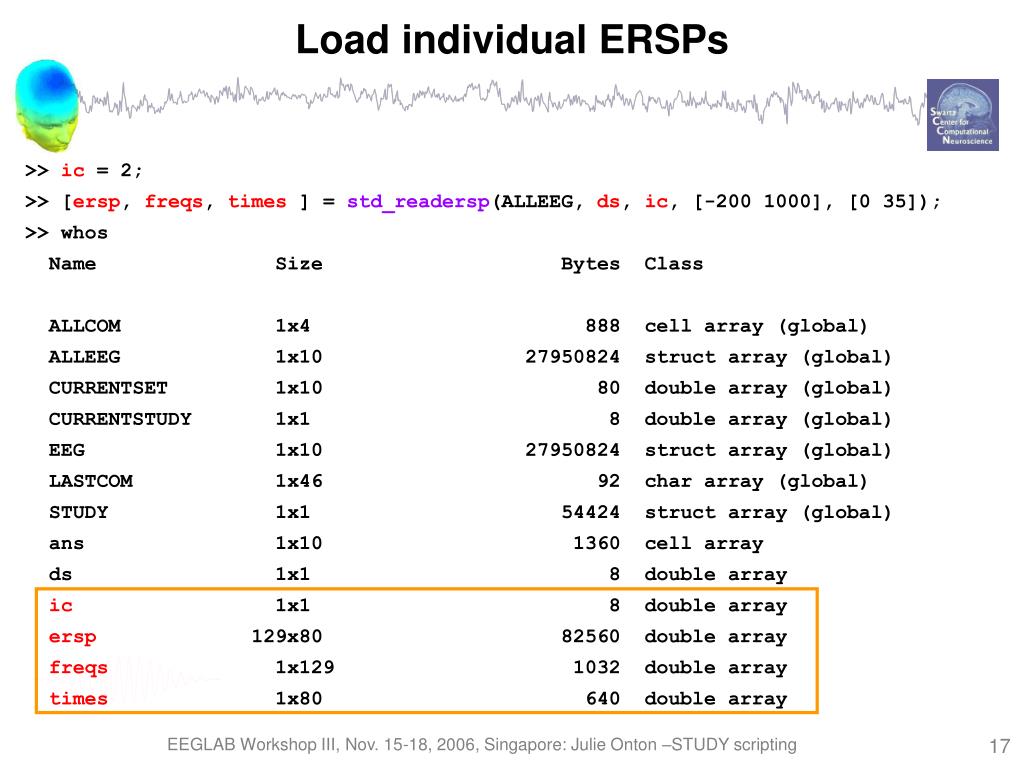
Task: Click the 3D head scalp map image
Action: (47, 106)
